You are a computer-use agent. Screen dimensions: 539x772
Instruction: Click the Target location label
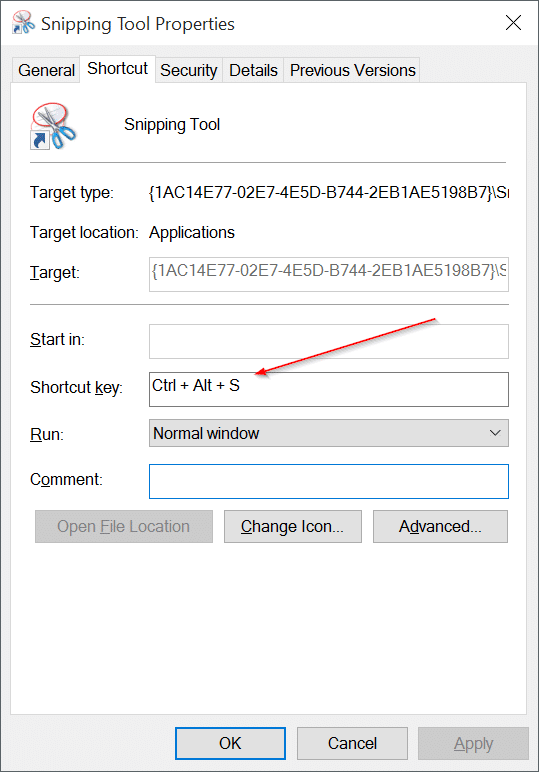[x=84, y=232]
